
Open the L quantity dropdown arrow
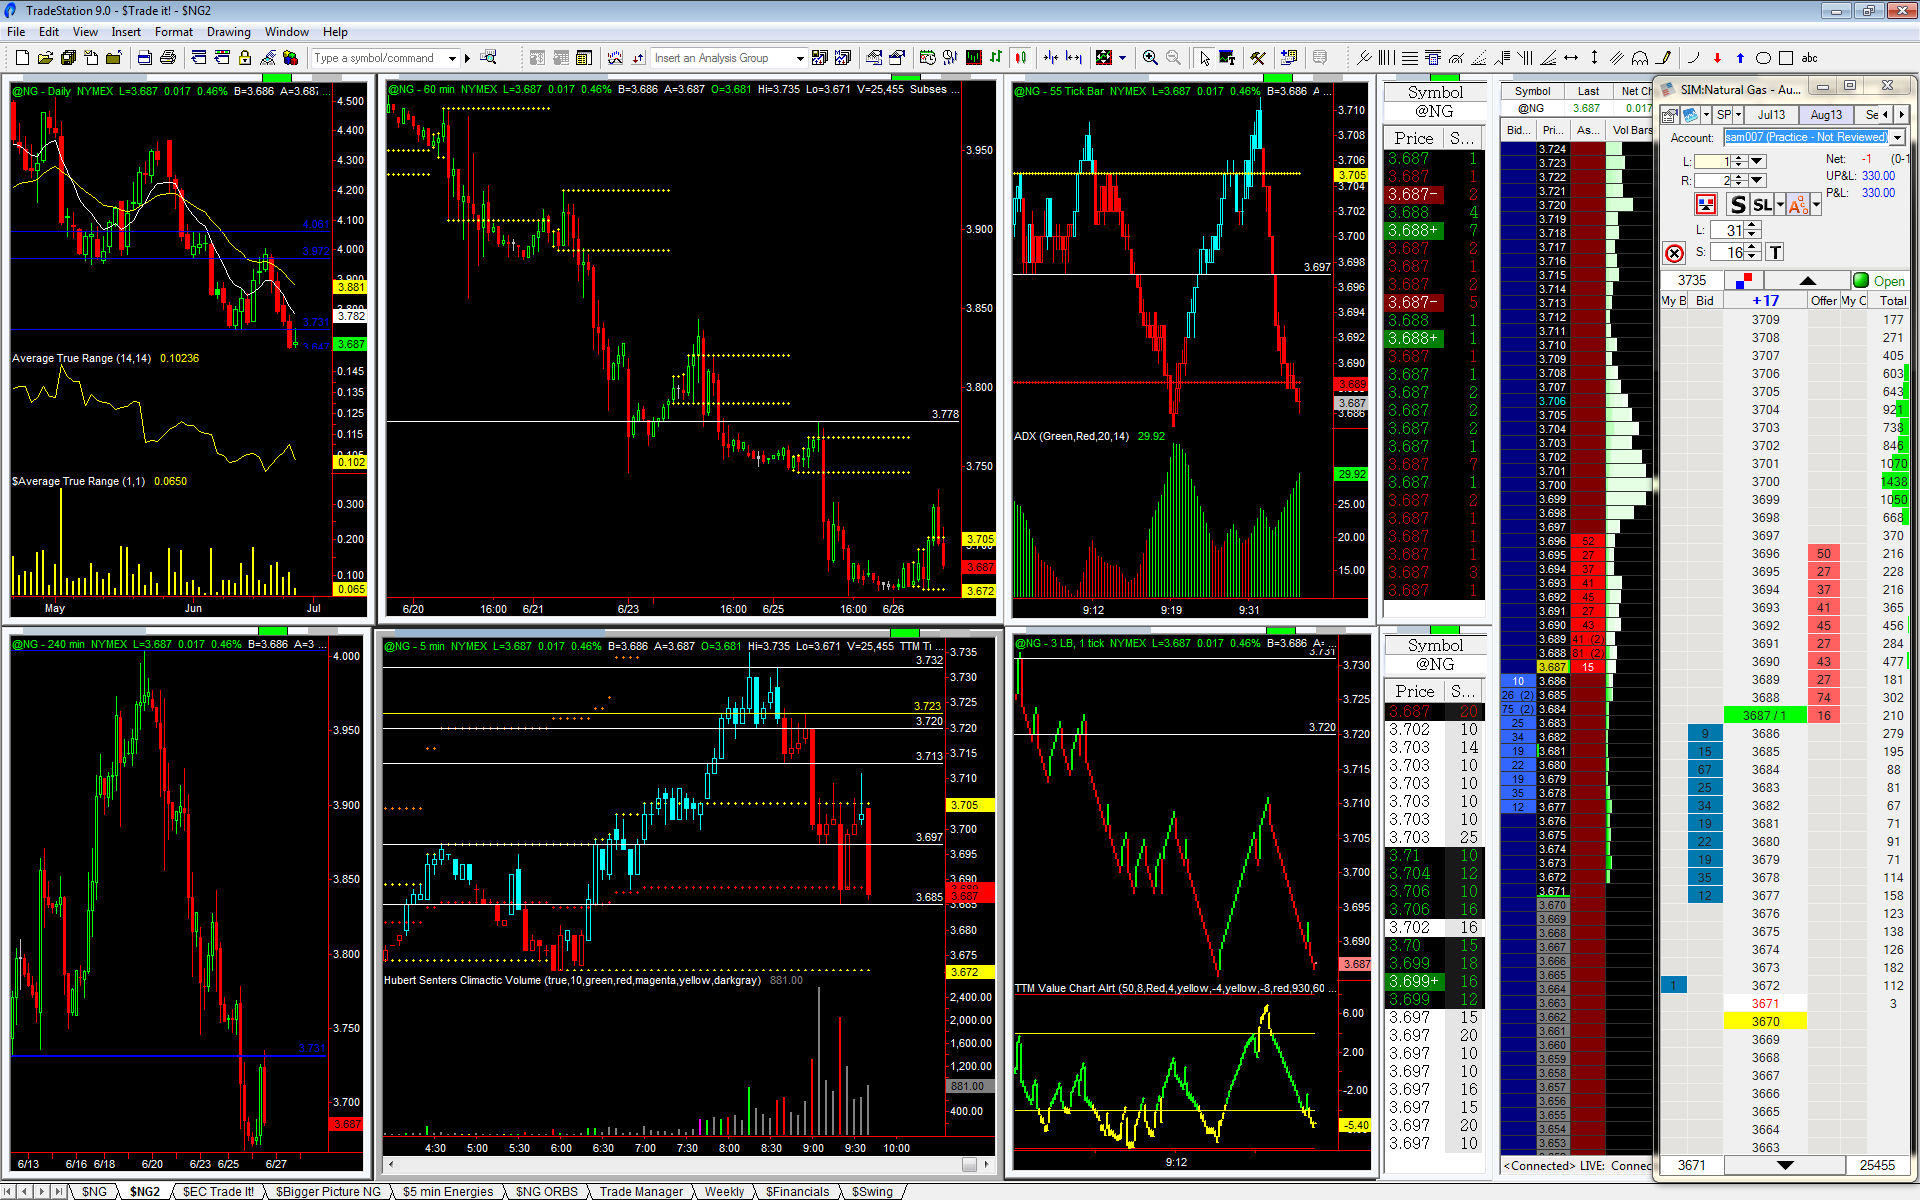(1757, 162)
